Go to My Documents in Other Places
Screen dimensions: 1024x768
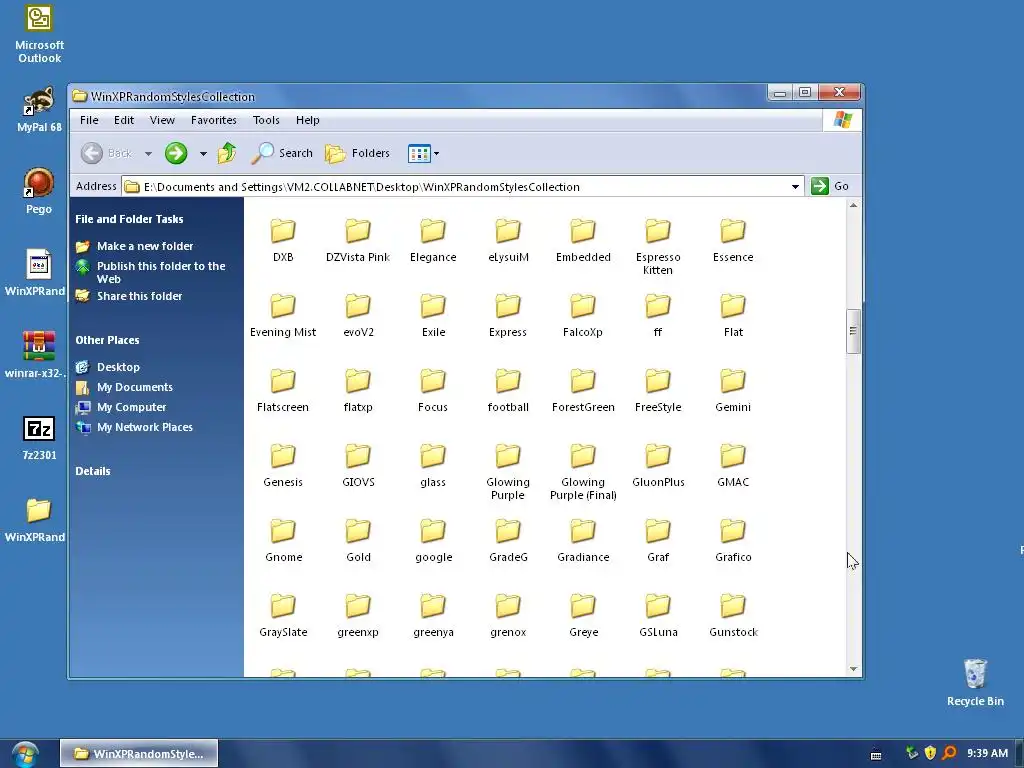135,387
